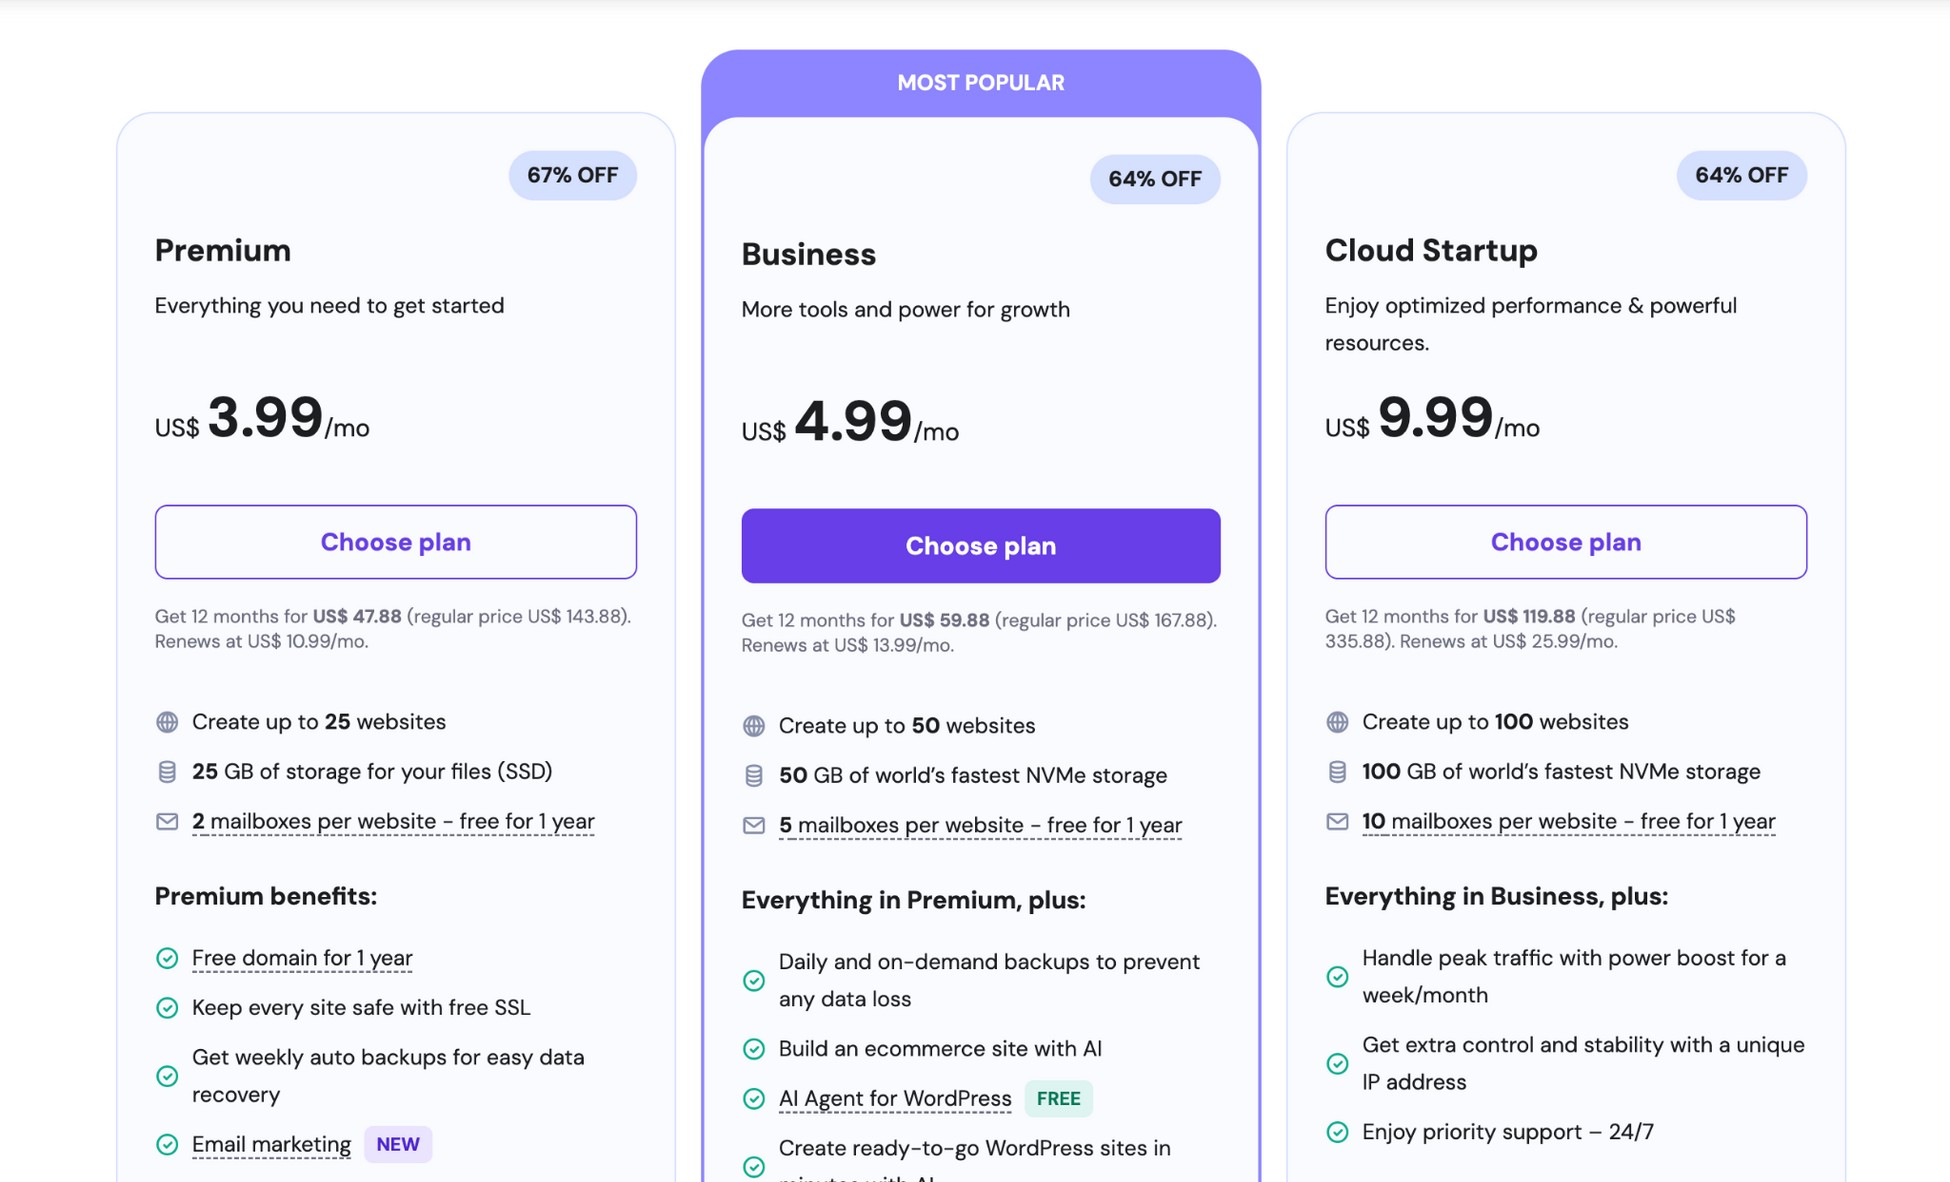Screen dimensions: 1950x1182
Task: Click the globe icon in Cloud Startup plan
Action: tap(1337, 721)
